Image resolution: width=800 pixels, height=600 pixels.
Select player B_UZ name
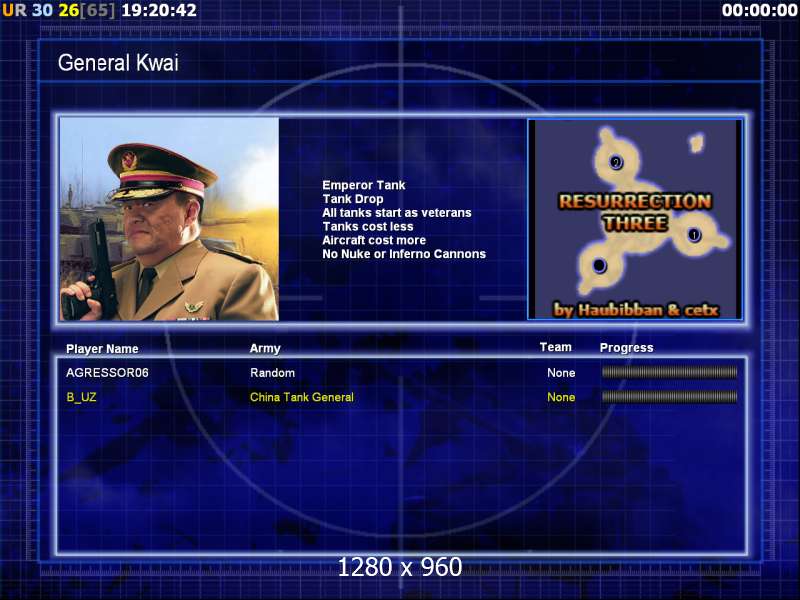pos(81,397)
